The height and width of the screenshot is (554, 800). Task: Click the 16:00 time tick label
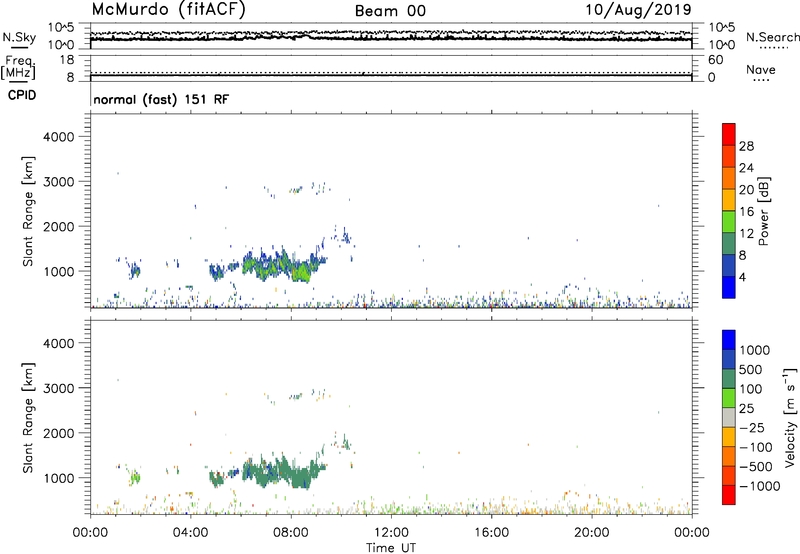point(491,533)
